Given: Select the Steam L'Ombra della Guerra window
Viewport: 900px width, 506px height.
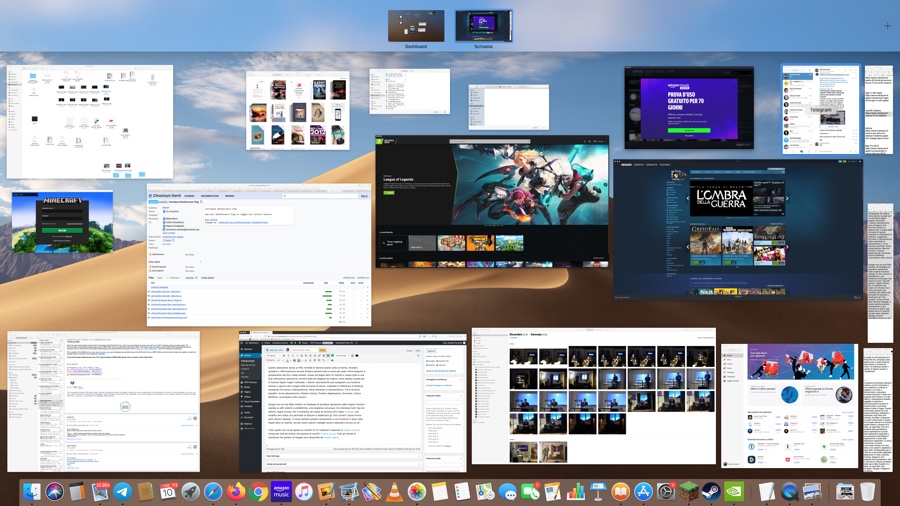Looking at the screenshot, I should [738, 228].
